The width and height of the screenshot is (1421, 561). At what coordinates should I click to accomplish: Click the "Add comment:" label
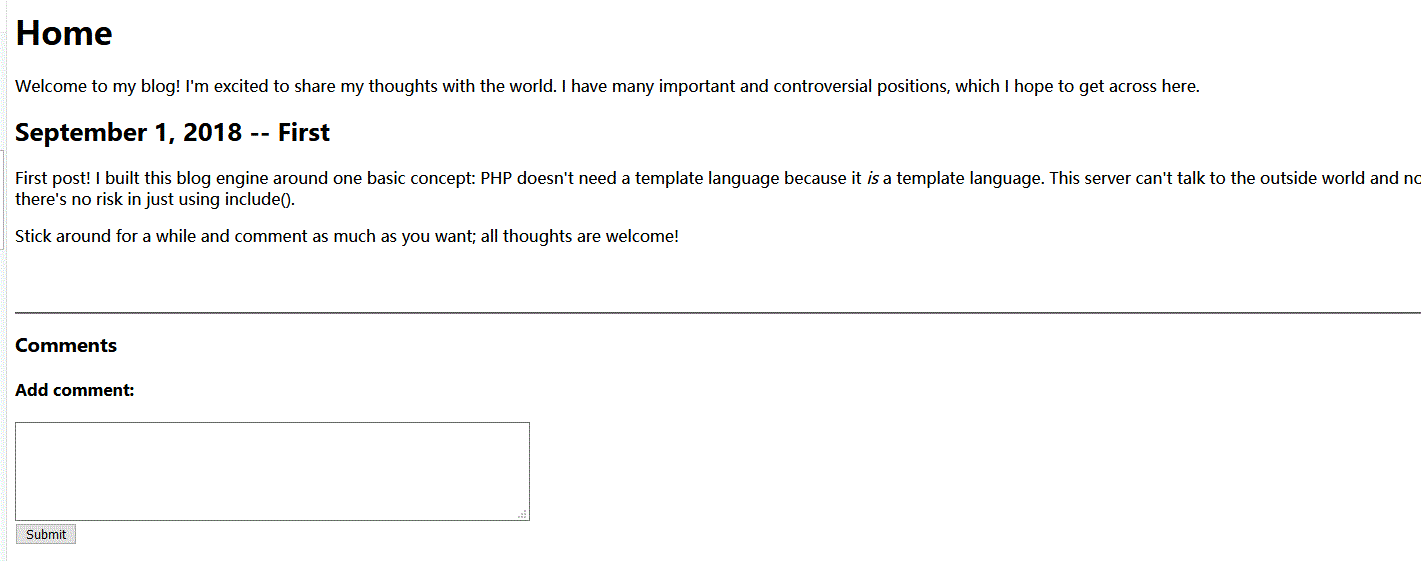coord(75,390)
